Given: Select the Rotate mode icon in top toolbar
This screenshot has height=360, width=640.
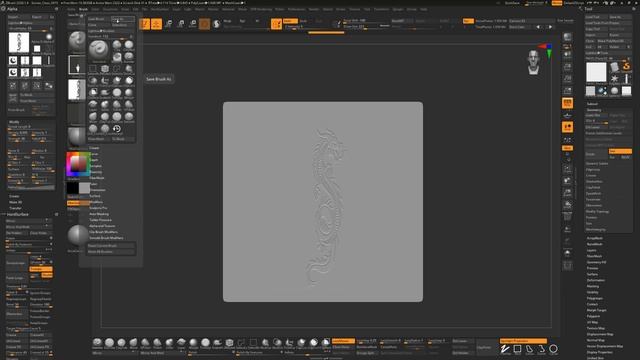Looking at the screenshot, I should pos(193,24).
